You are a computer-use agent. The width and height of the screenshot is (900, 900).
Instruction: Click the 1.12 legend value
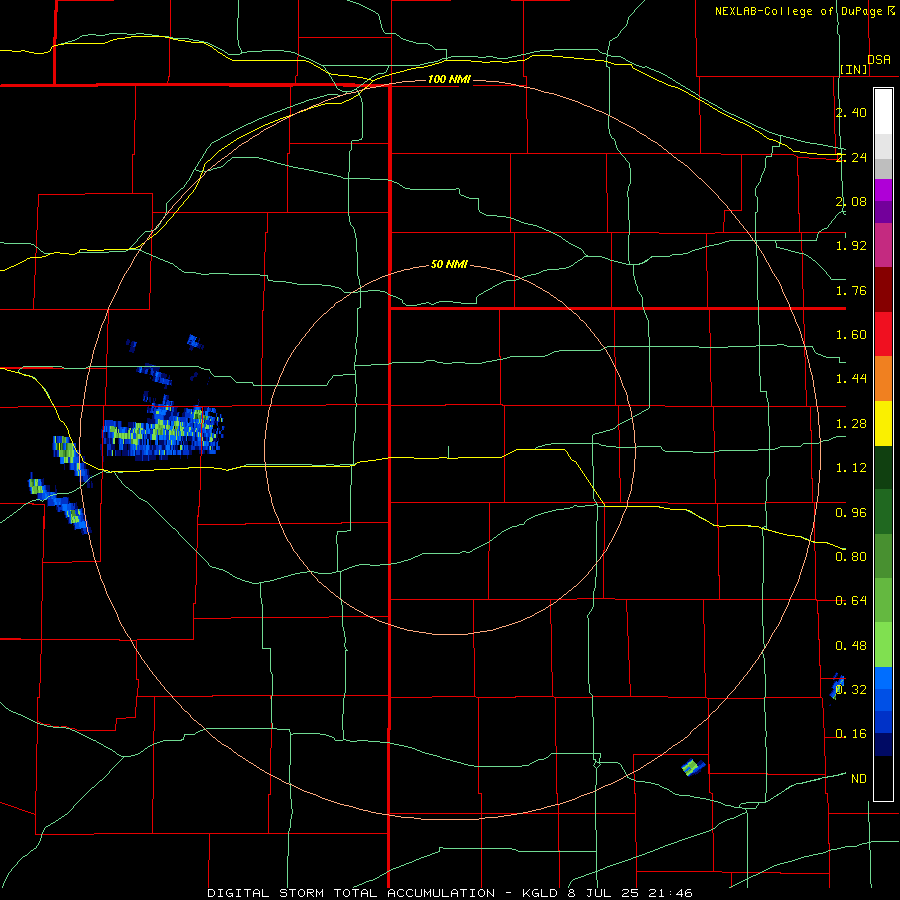click(851, 468)
